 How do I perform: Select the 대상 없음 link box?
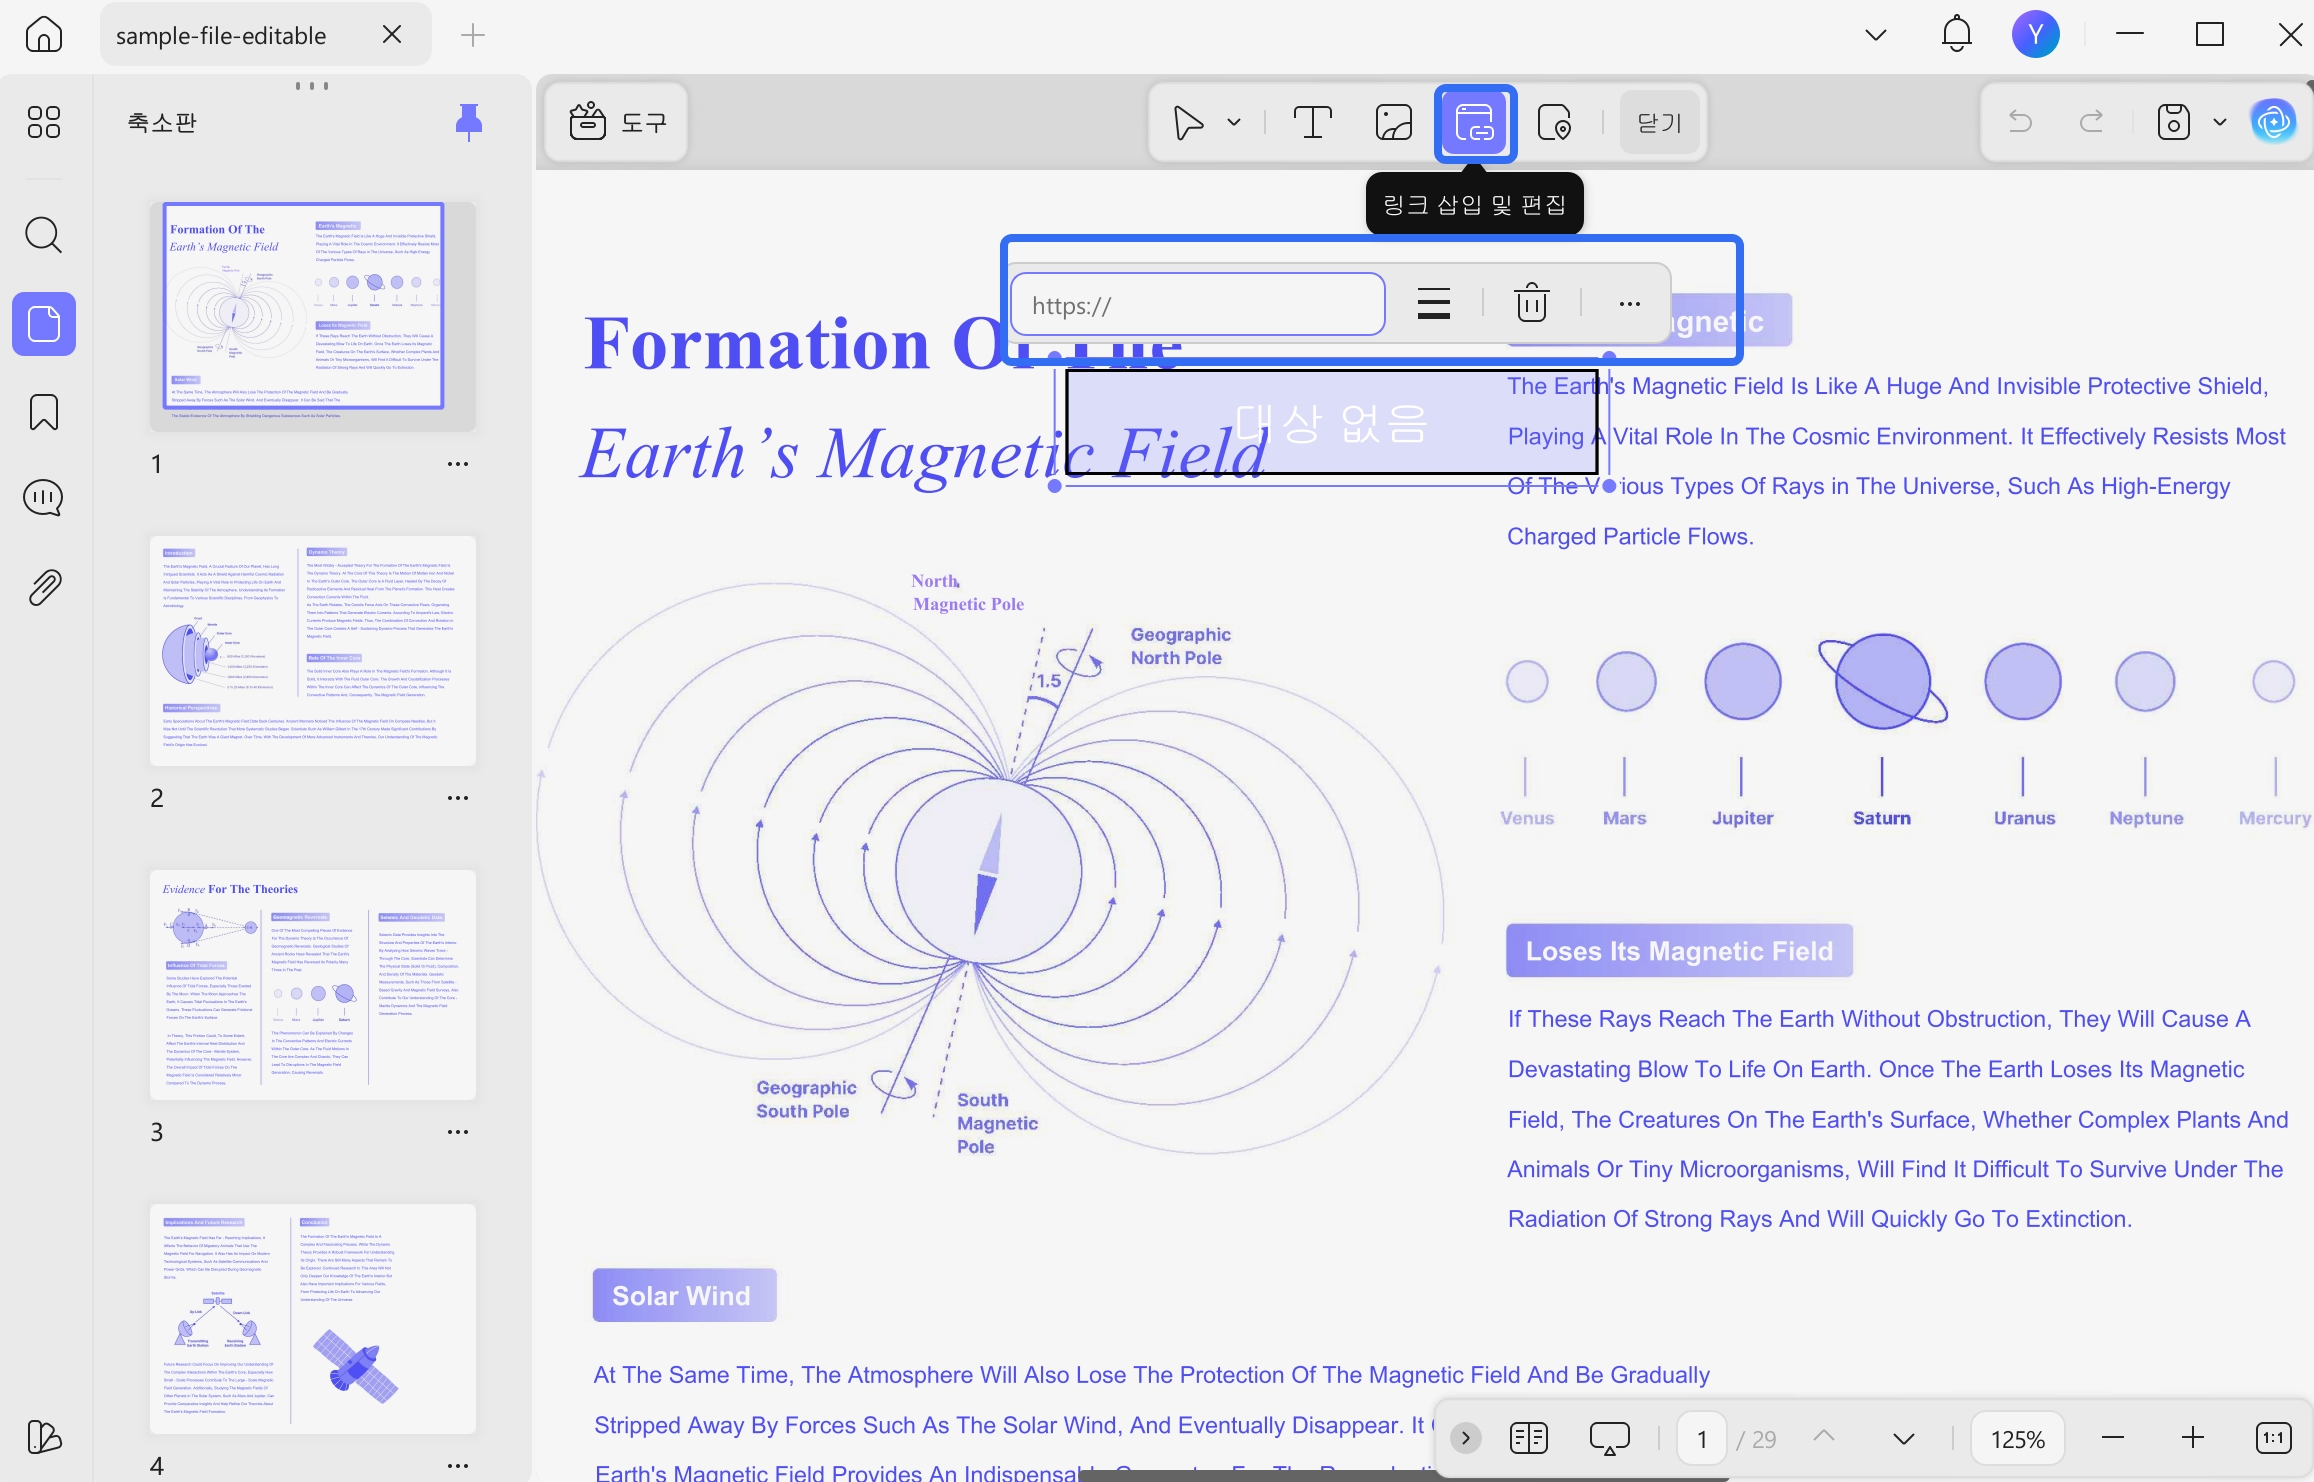[1331, 423]
